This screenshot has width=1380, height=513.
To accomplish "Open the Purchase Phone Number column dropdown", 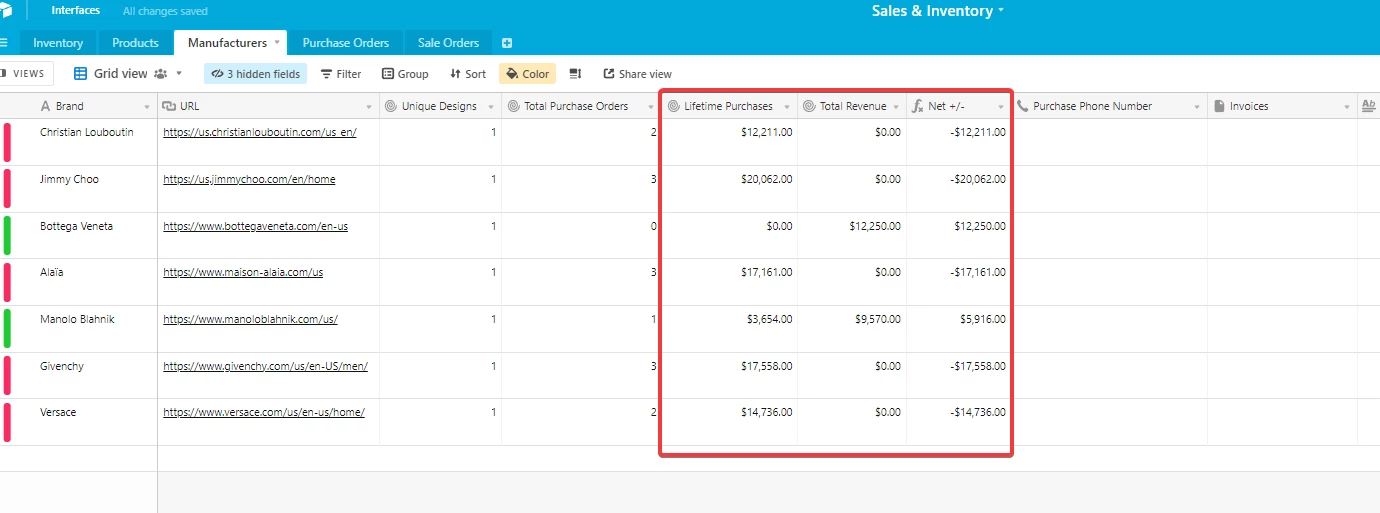I will click(1197, 107).
